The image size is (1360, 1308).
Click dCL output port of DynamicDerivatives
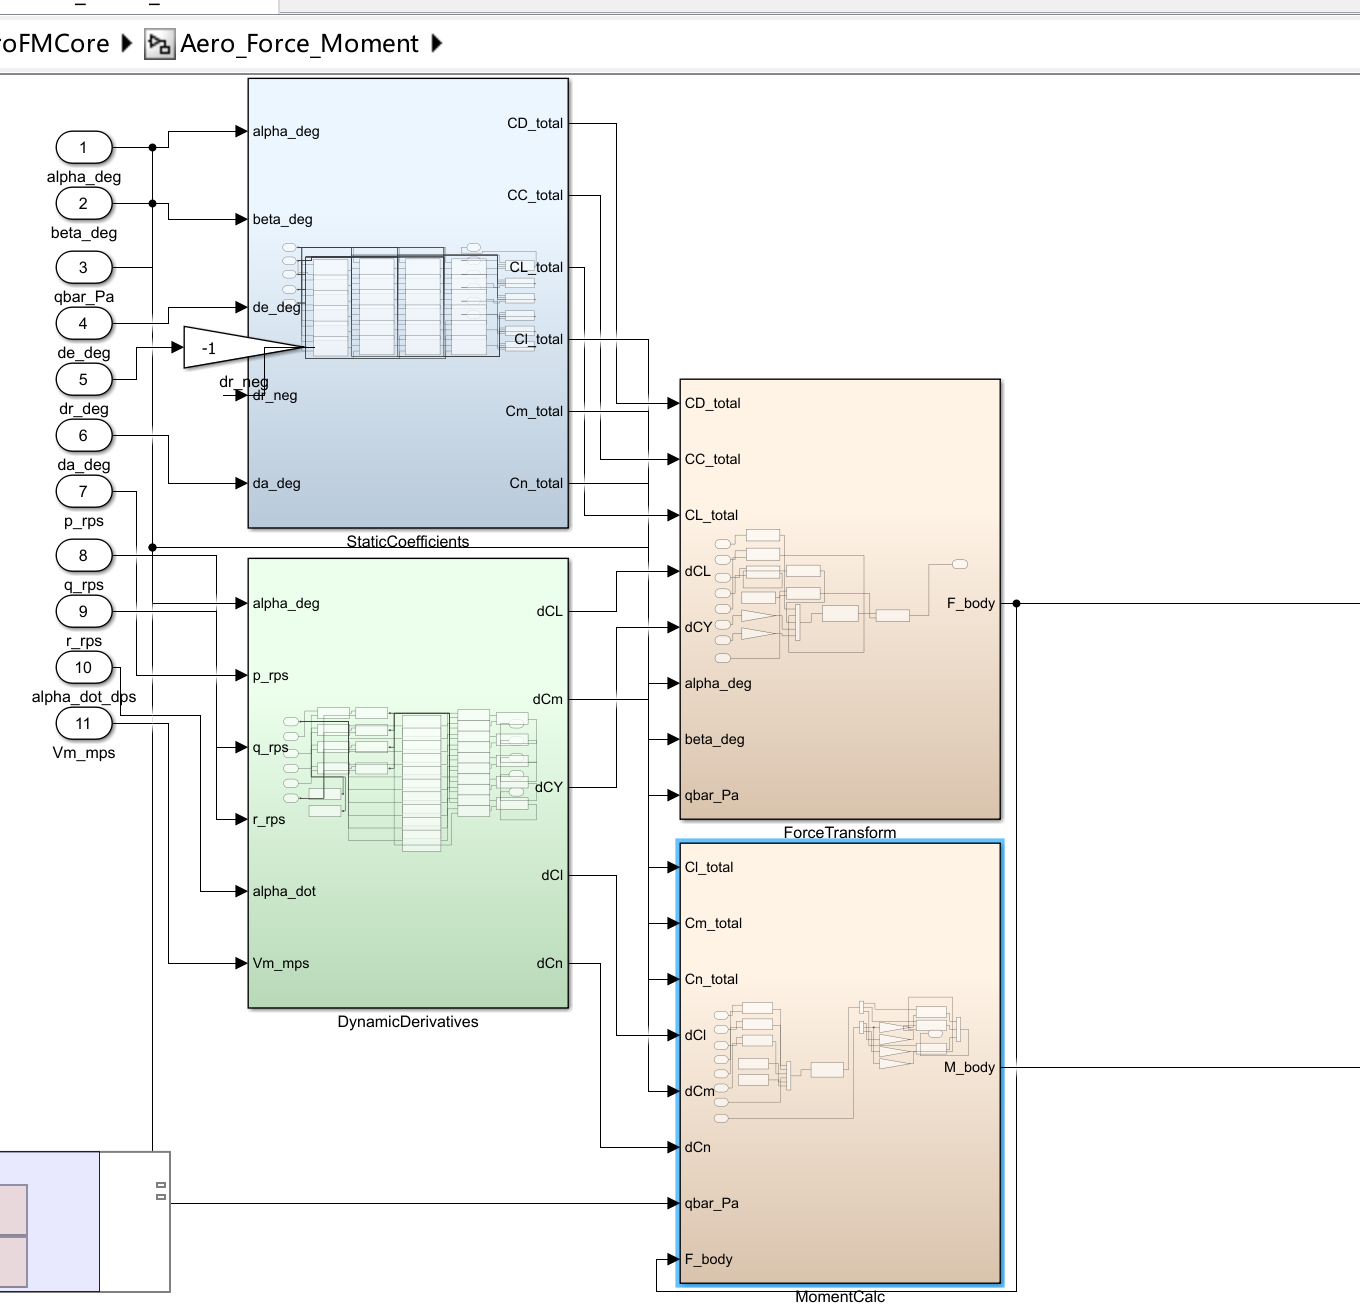550,612
